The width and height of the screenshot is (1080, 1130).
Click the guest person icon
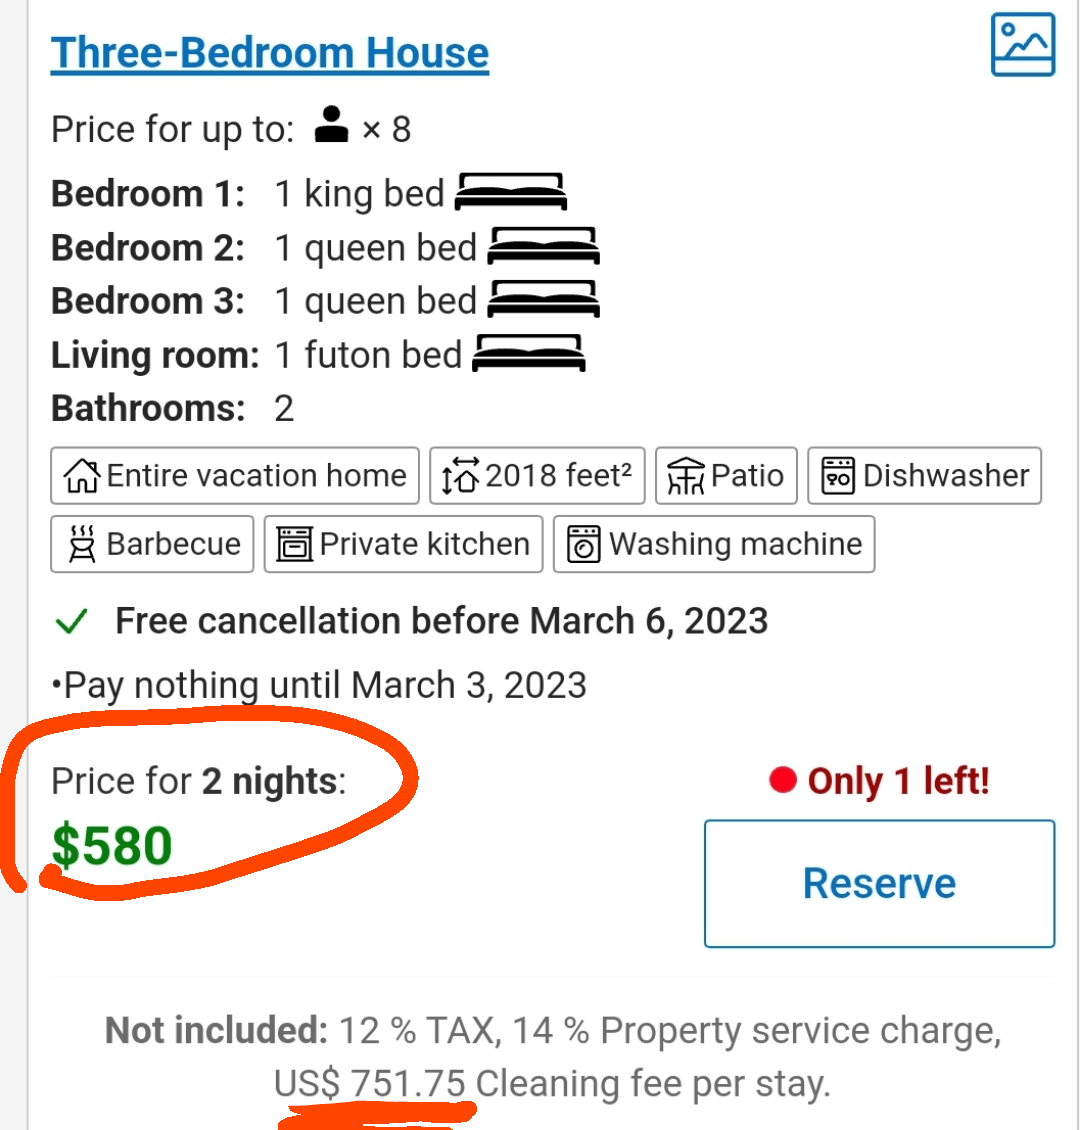pos(330,123)
